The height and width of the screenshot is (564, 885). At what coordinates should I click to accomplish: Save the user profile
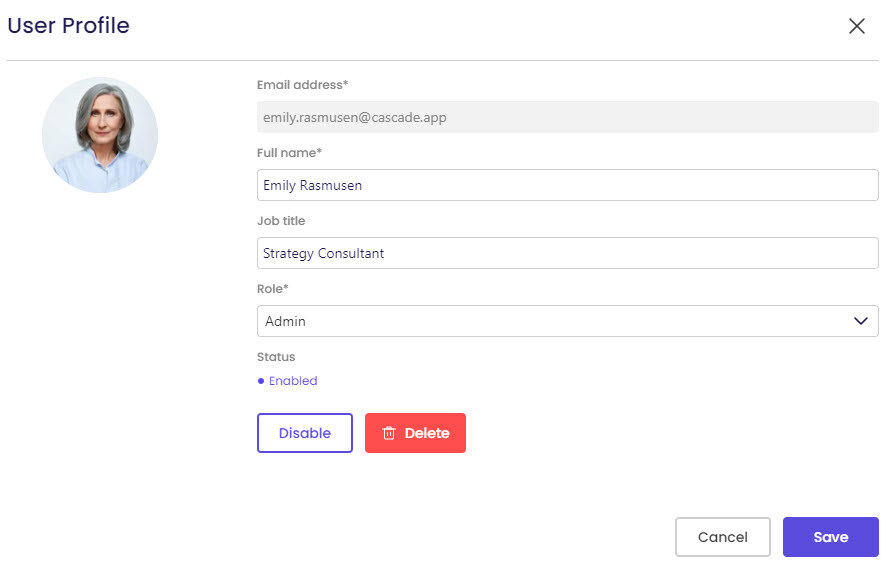830,537
